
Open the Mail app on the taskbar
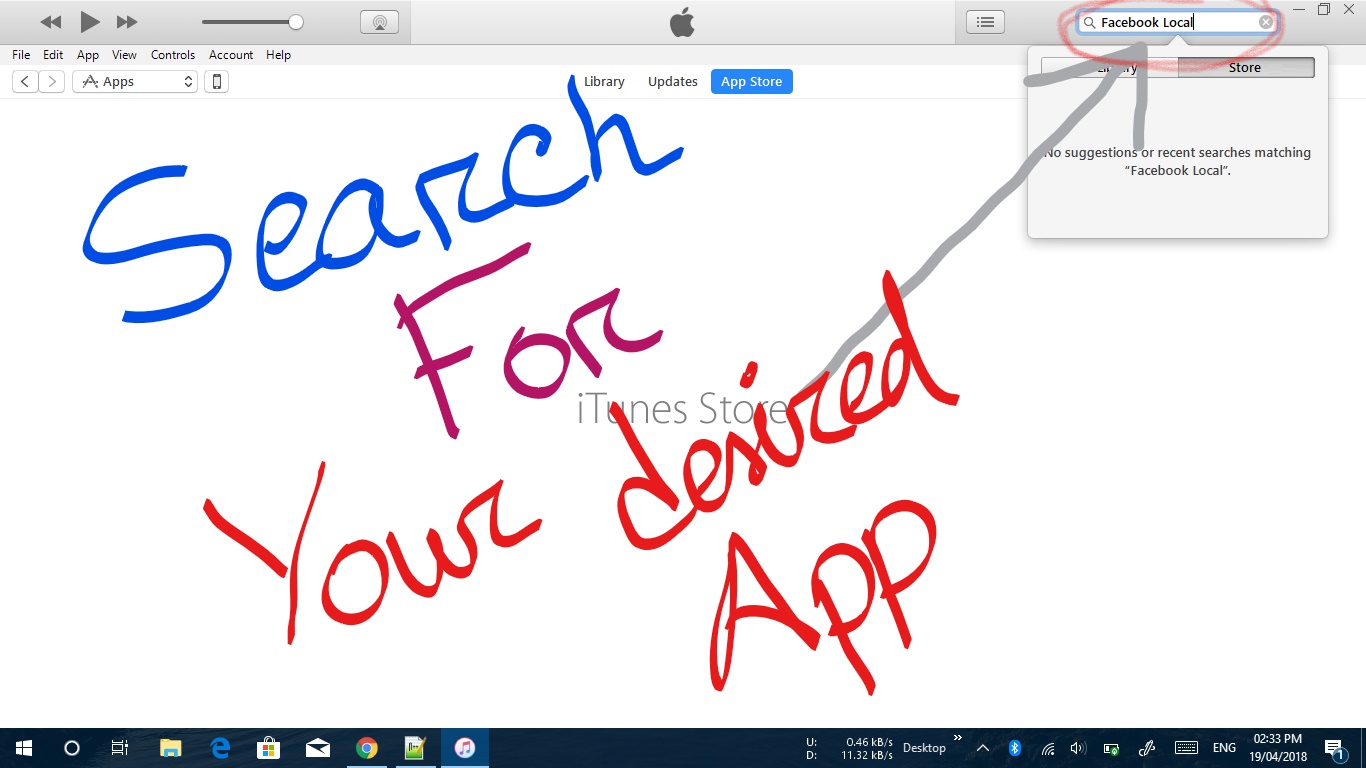pyautogui.click(x=318, y=748)
